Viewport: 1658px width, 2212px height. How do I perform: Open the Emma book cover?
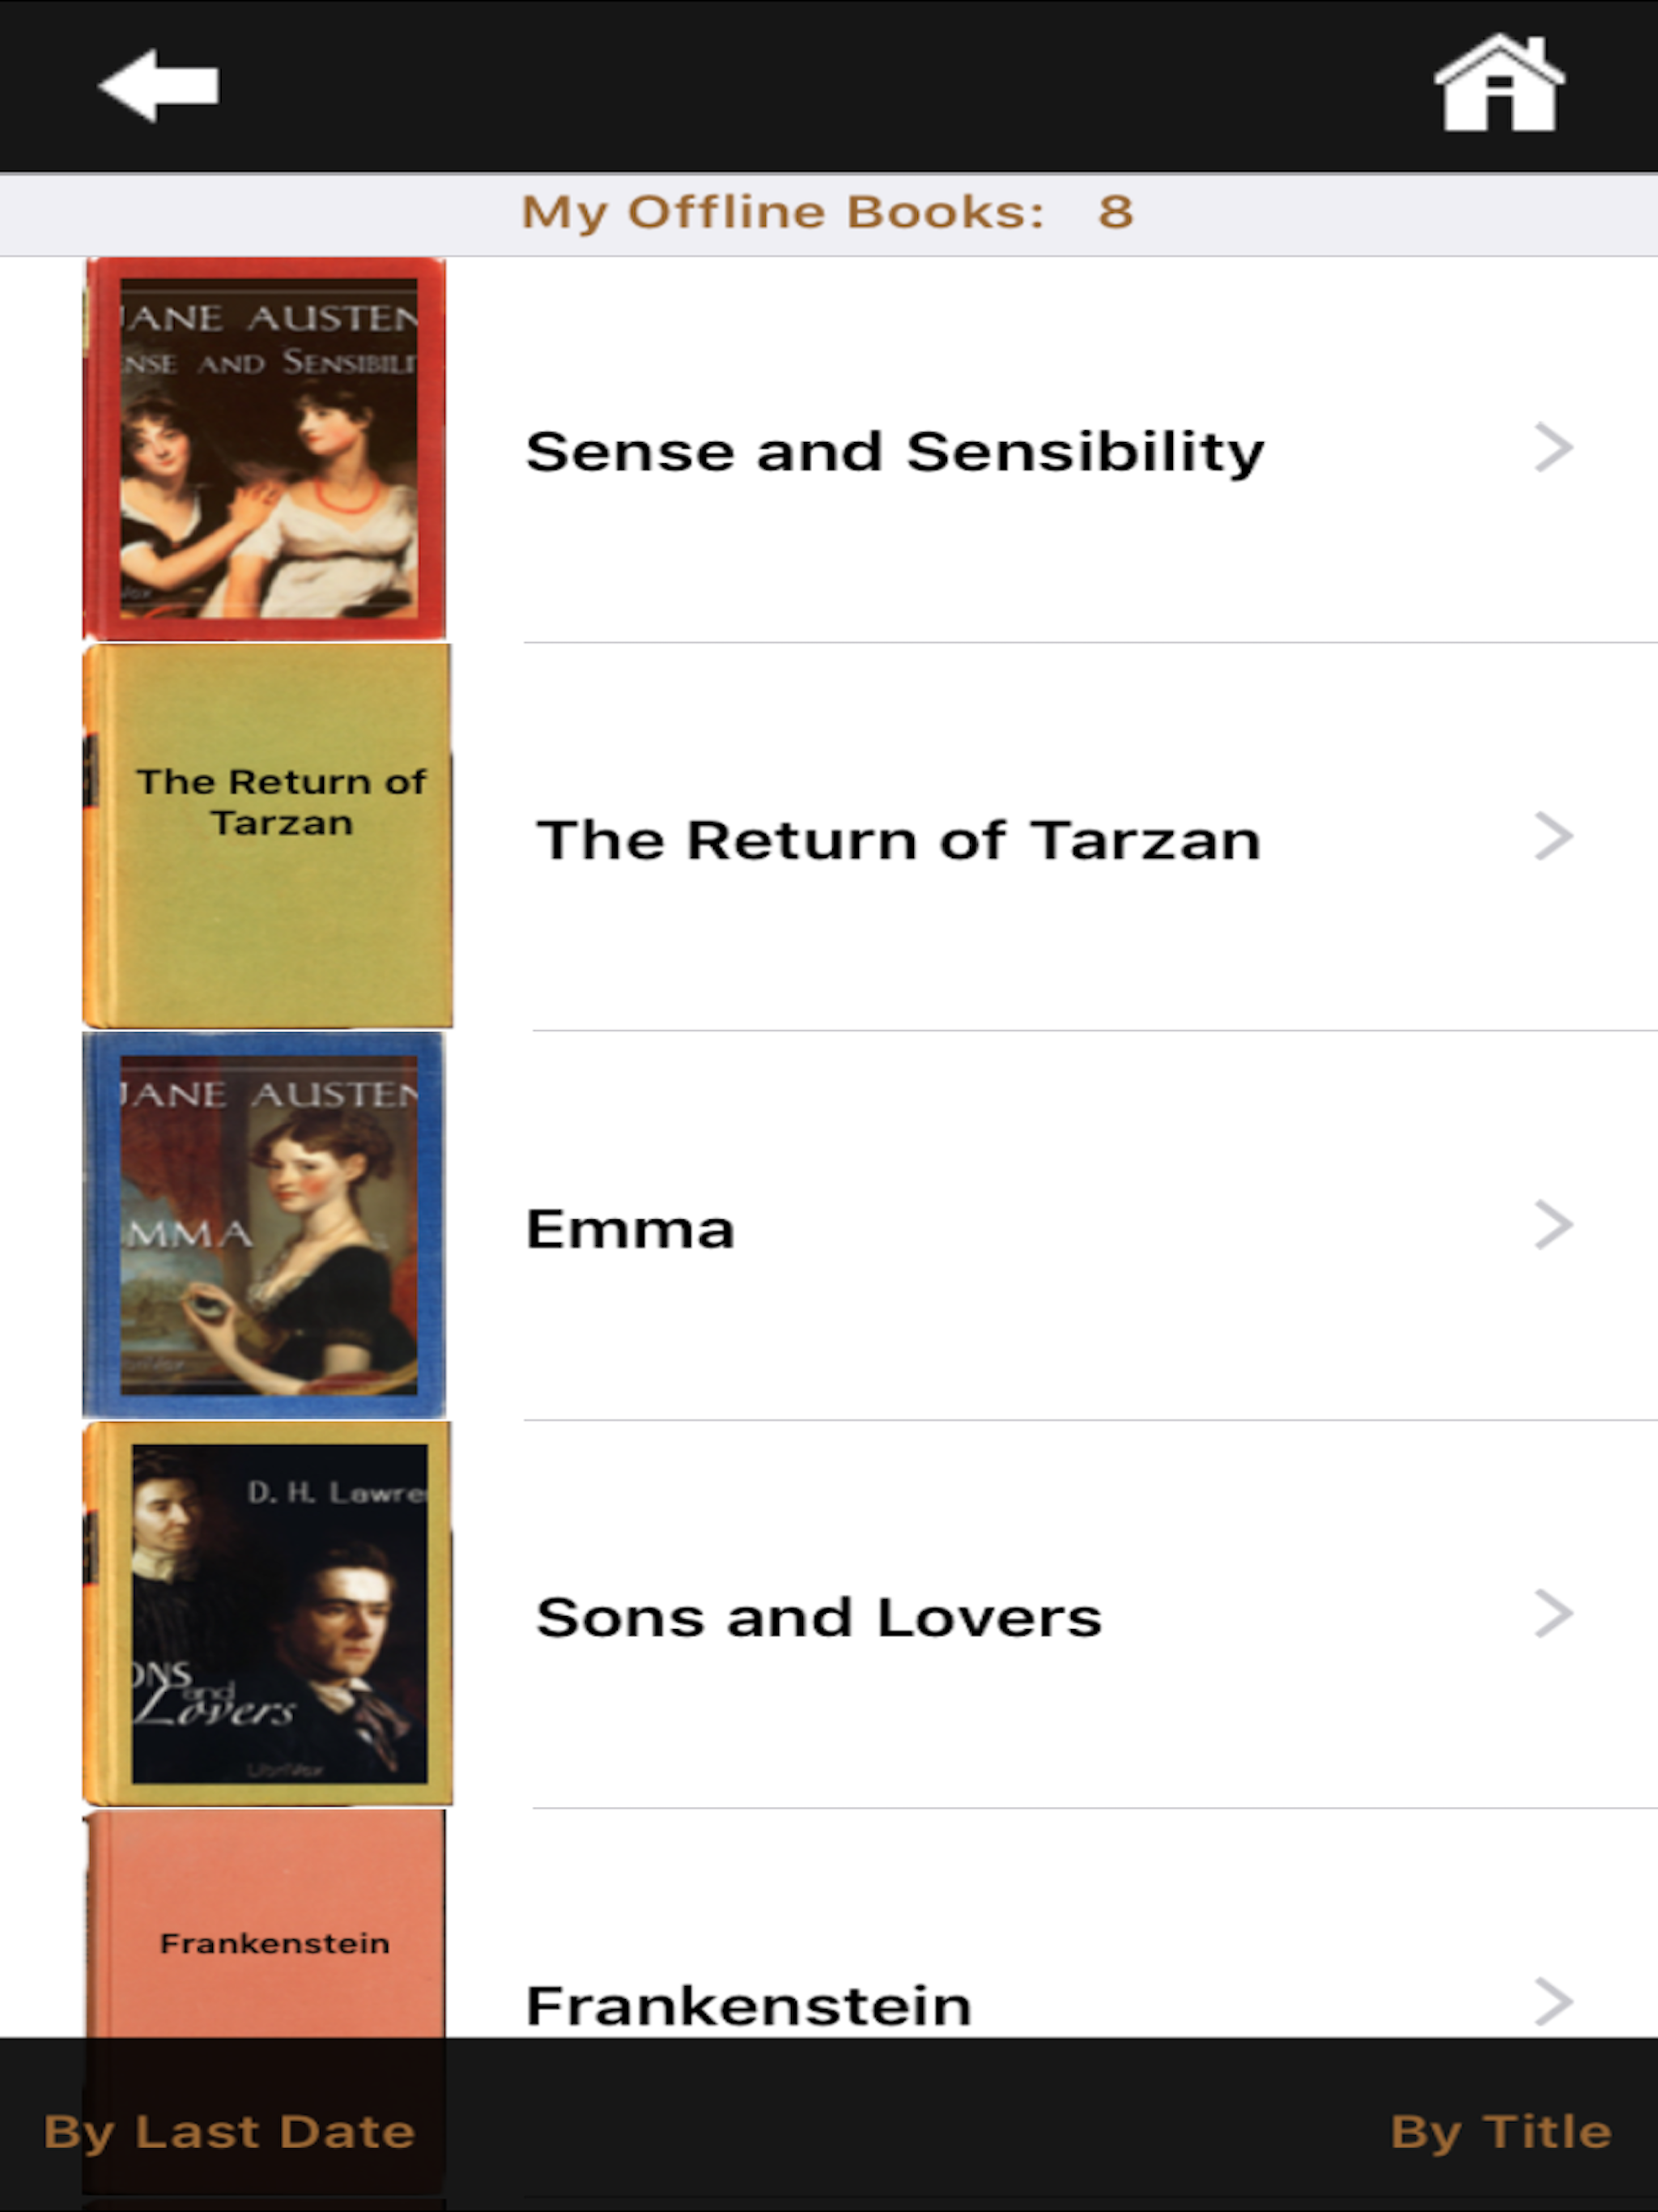pyautogui.click(x=265, y=1225)
